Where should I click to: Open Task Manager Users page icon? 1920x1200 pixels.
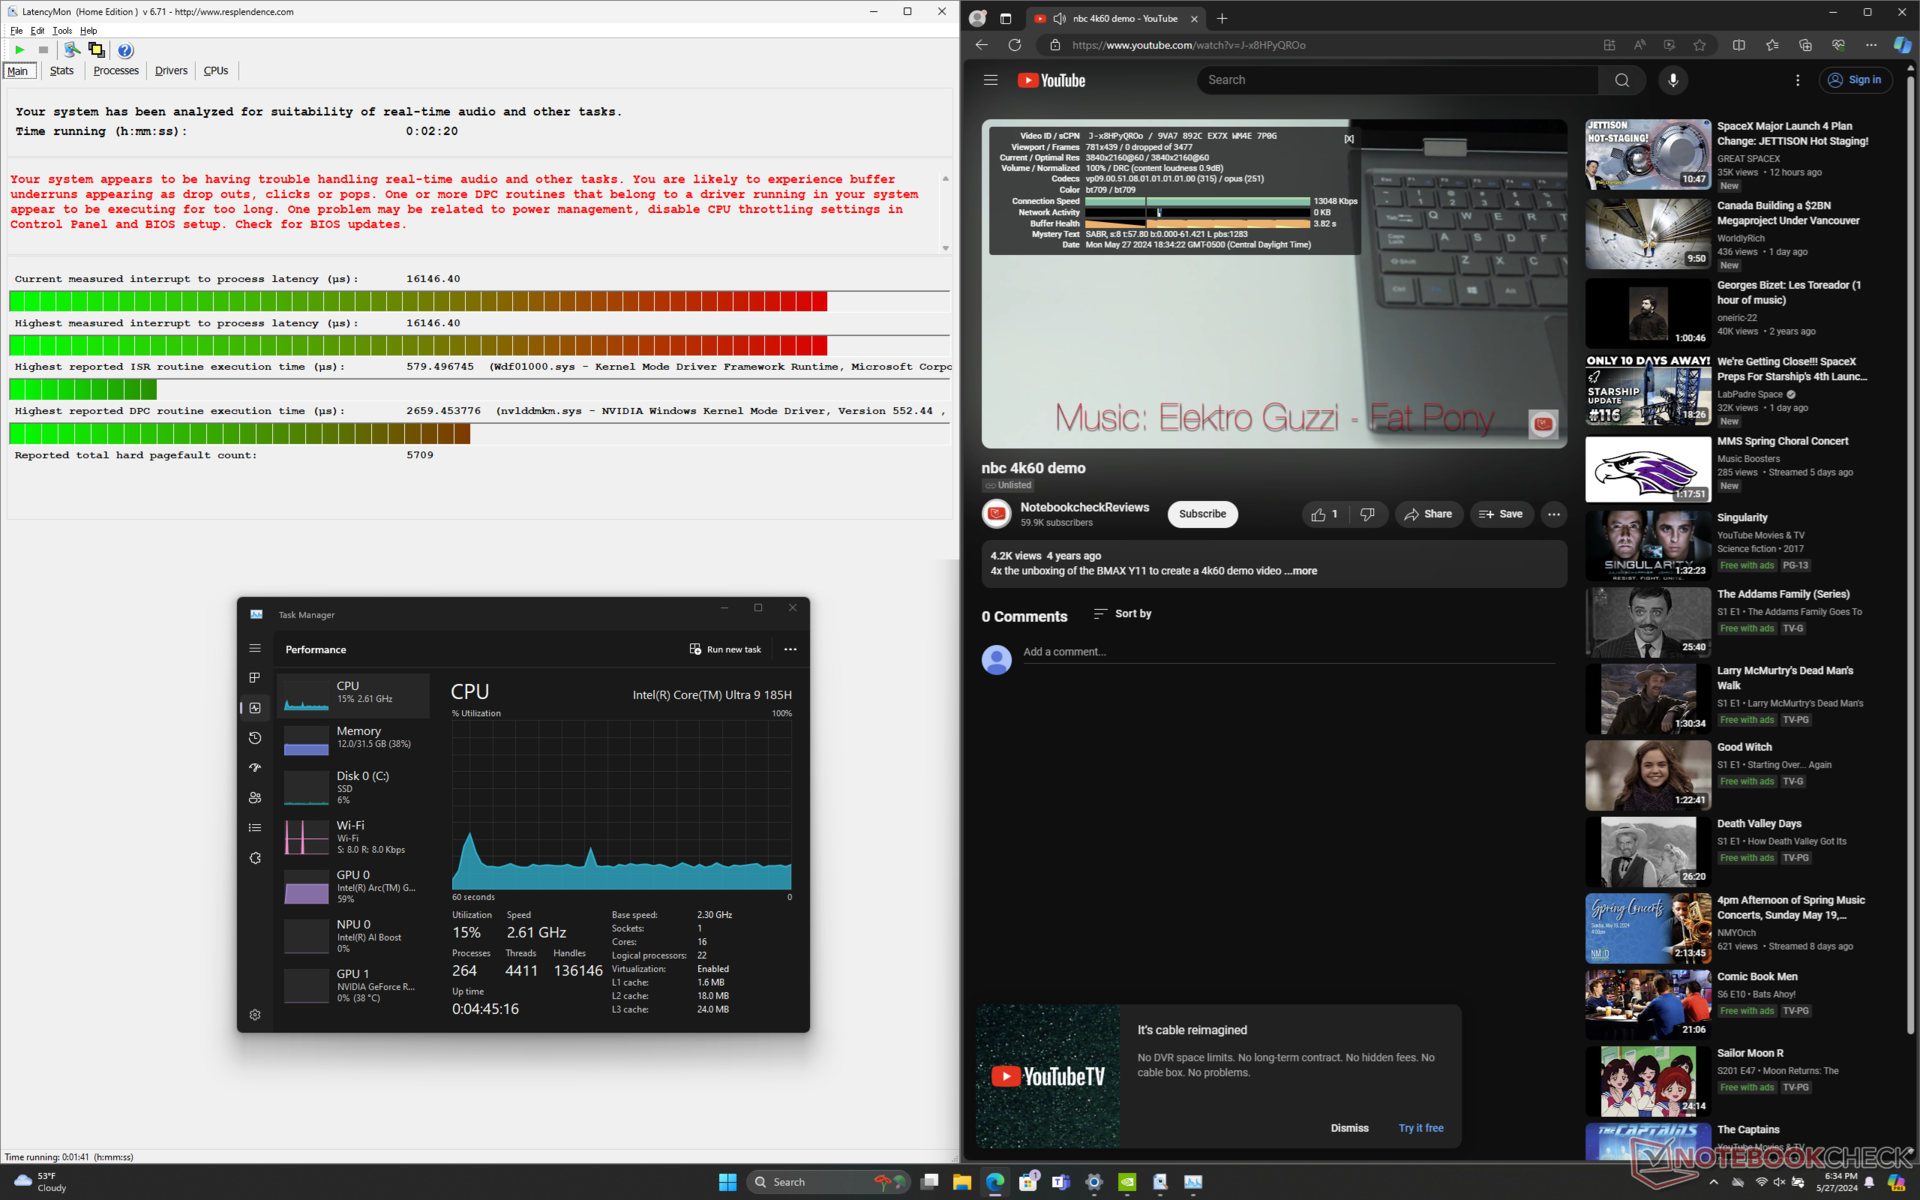[255, 798]
